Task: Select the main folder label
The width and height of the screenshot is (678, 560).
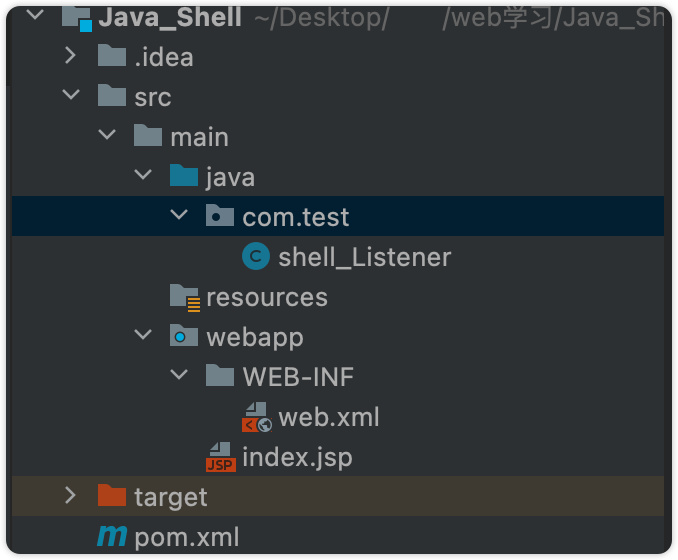Action: pos(199,137)
